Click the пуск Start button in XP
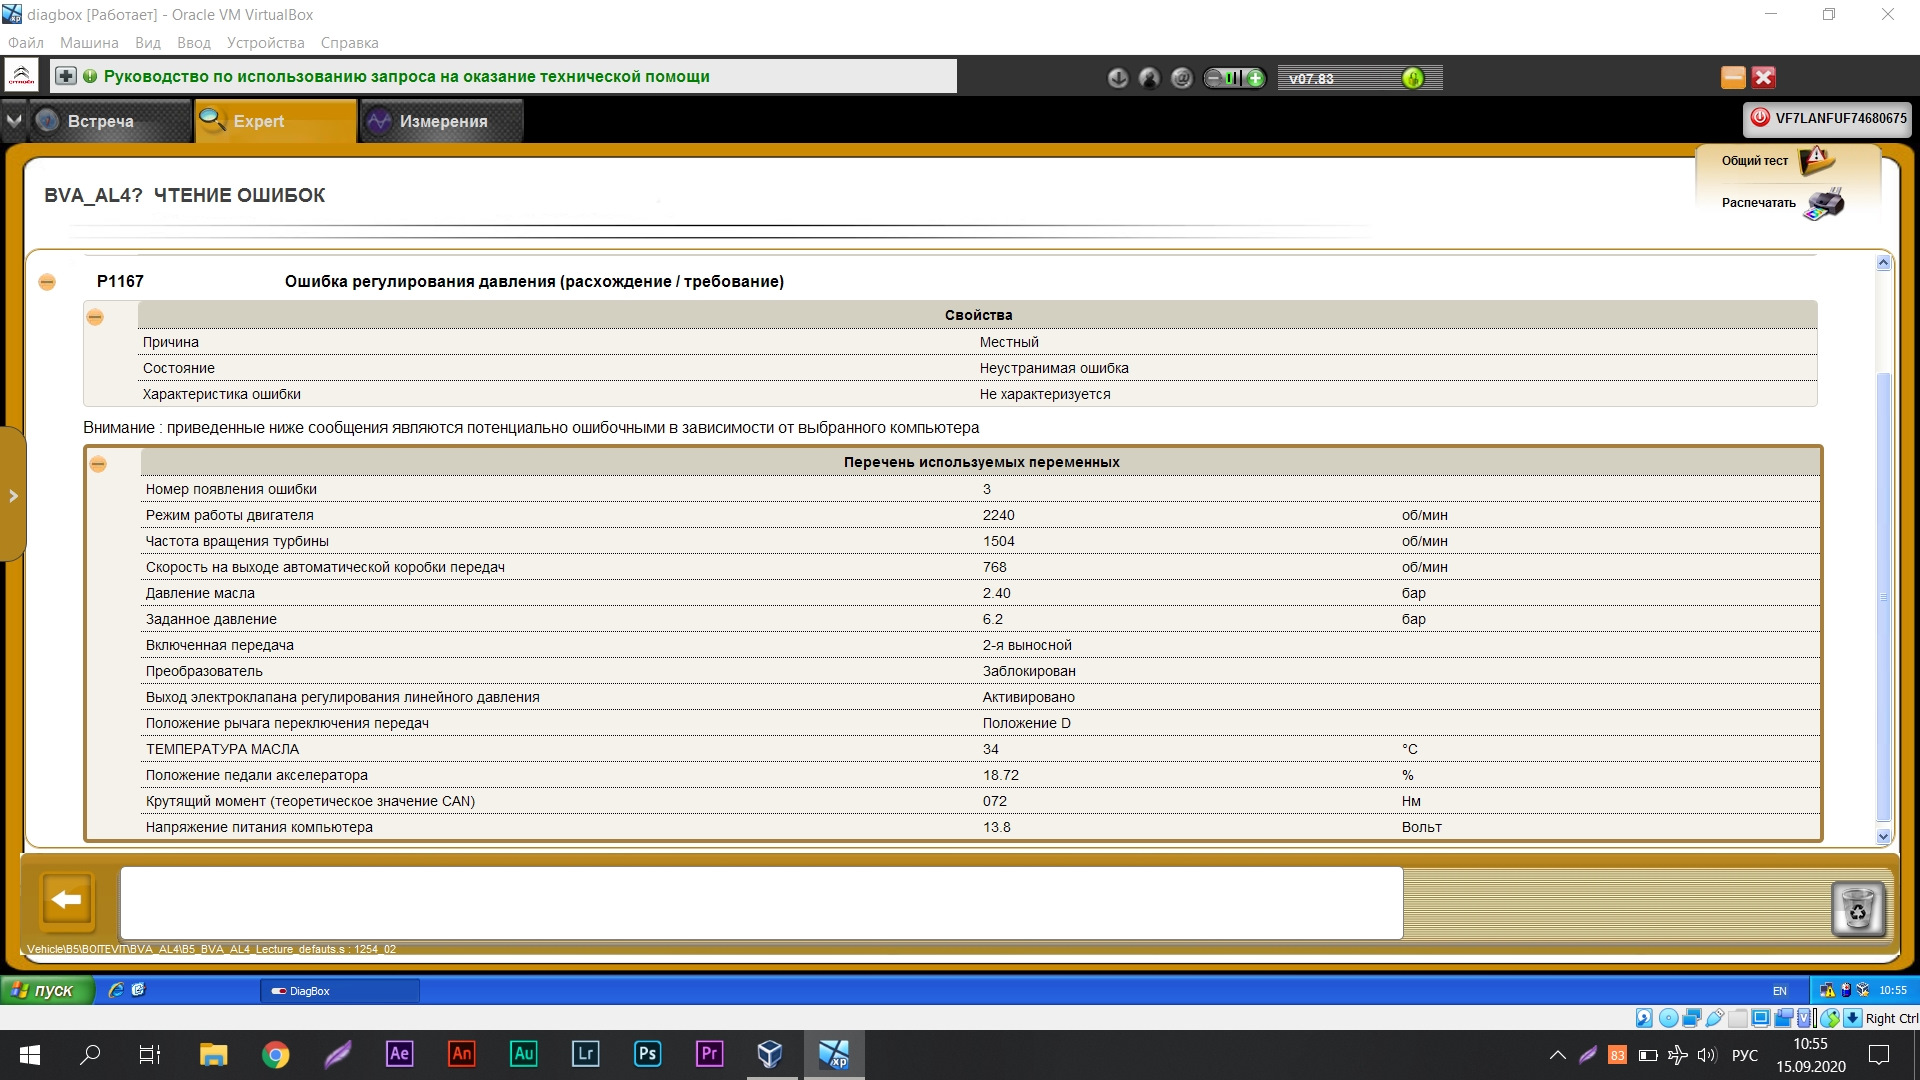Screen dimensions: 1920x1080 coord(47,990)
